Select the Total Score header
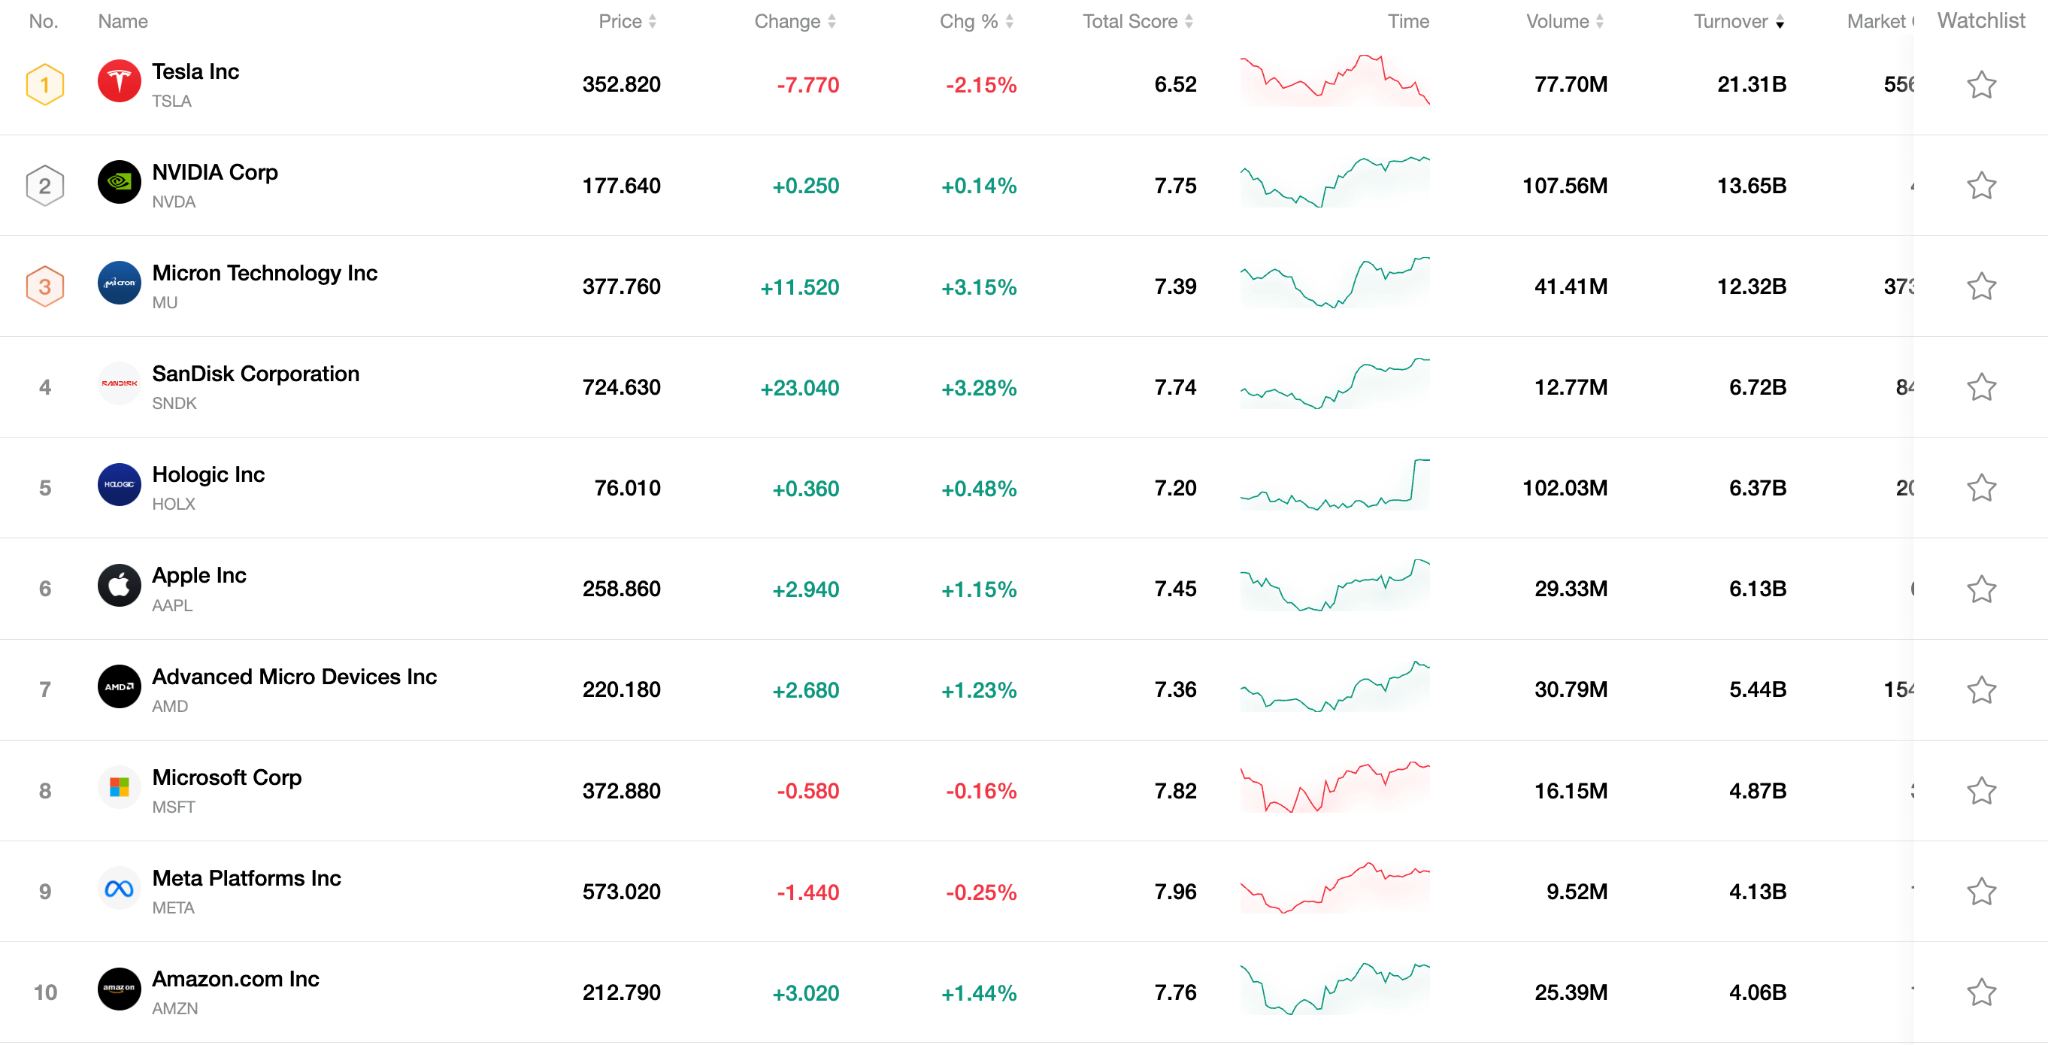This screenshot has height=1045, width=2048. point(1130,21)
